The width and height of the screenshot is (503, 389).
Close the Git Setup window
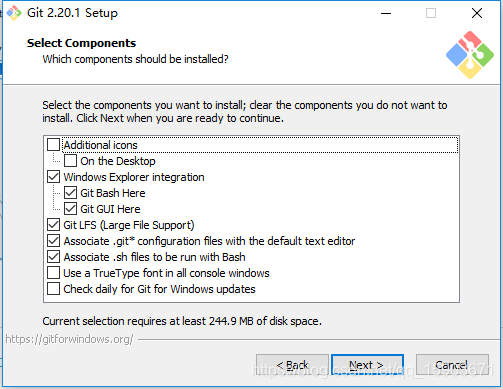[x=477, y=13]
